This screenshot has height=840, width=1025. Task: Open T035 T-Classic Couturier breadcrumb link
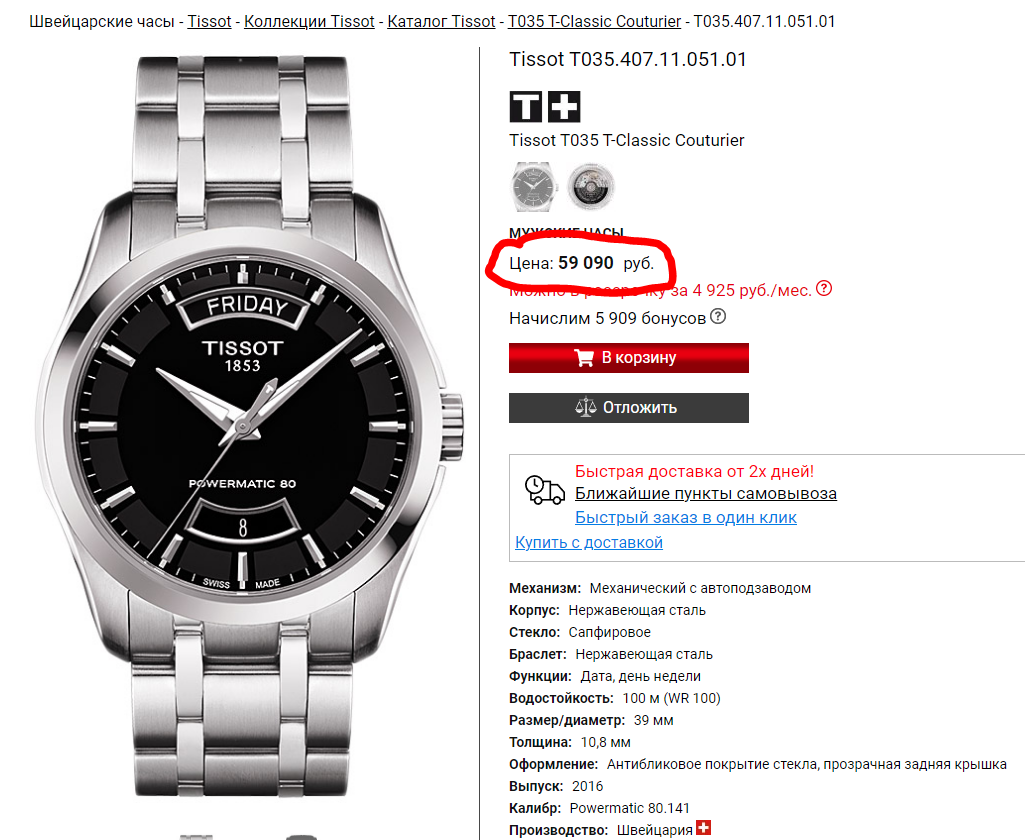pyautogui.click(x=594, y=22)
